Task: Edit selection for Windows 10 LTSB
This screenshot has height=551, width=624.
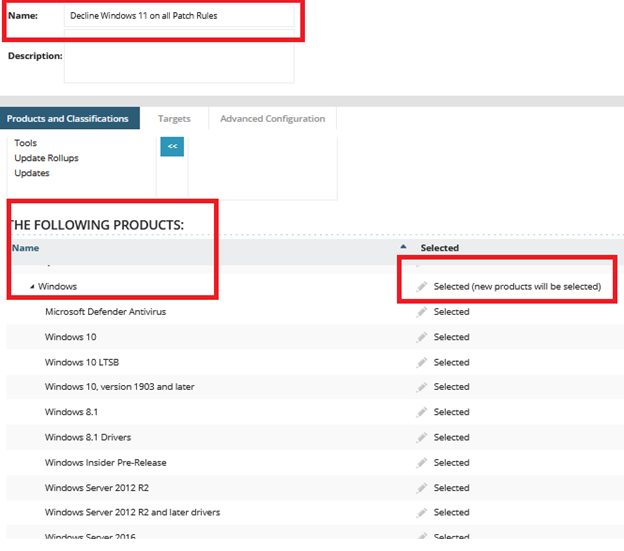Action: pos(422,362)
